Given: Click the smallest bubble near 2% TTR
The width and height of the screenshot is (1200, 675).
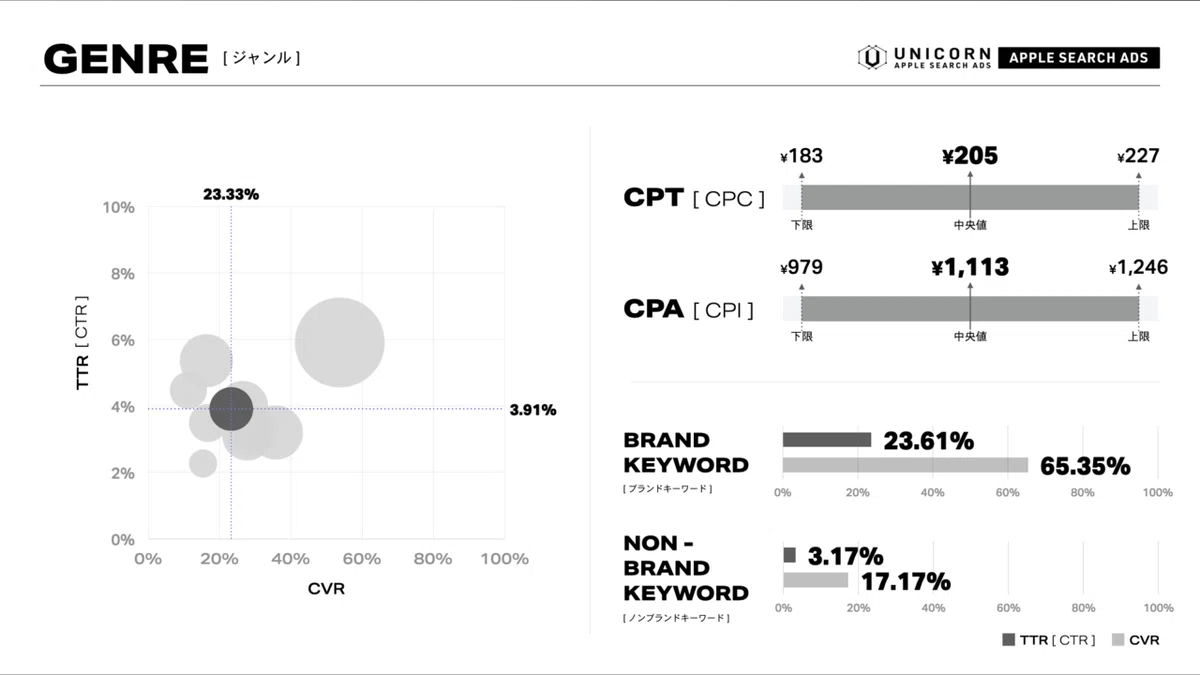Looking at the screenshot, I should pyautogui.click(x=203, y=463).
